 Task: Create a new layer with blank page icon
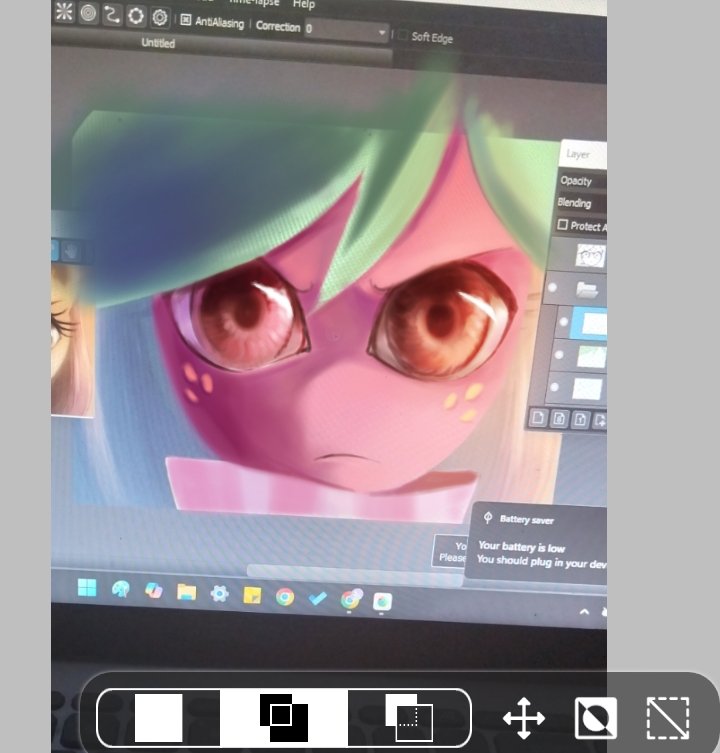(538, 418)
